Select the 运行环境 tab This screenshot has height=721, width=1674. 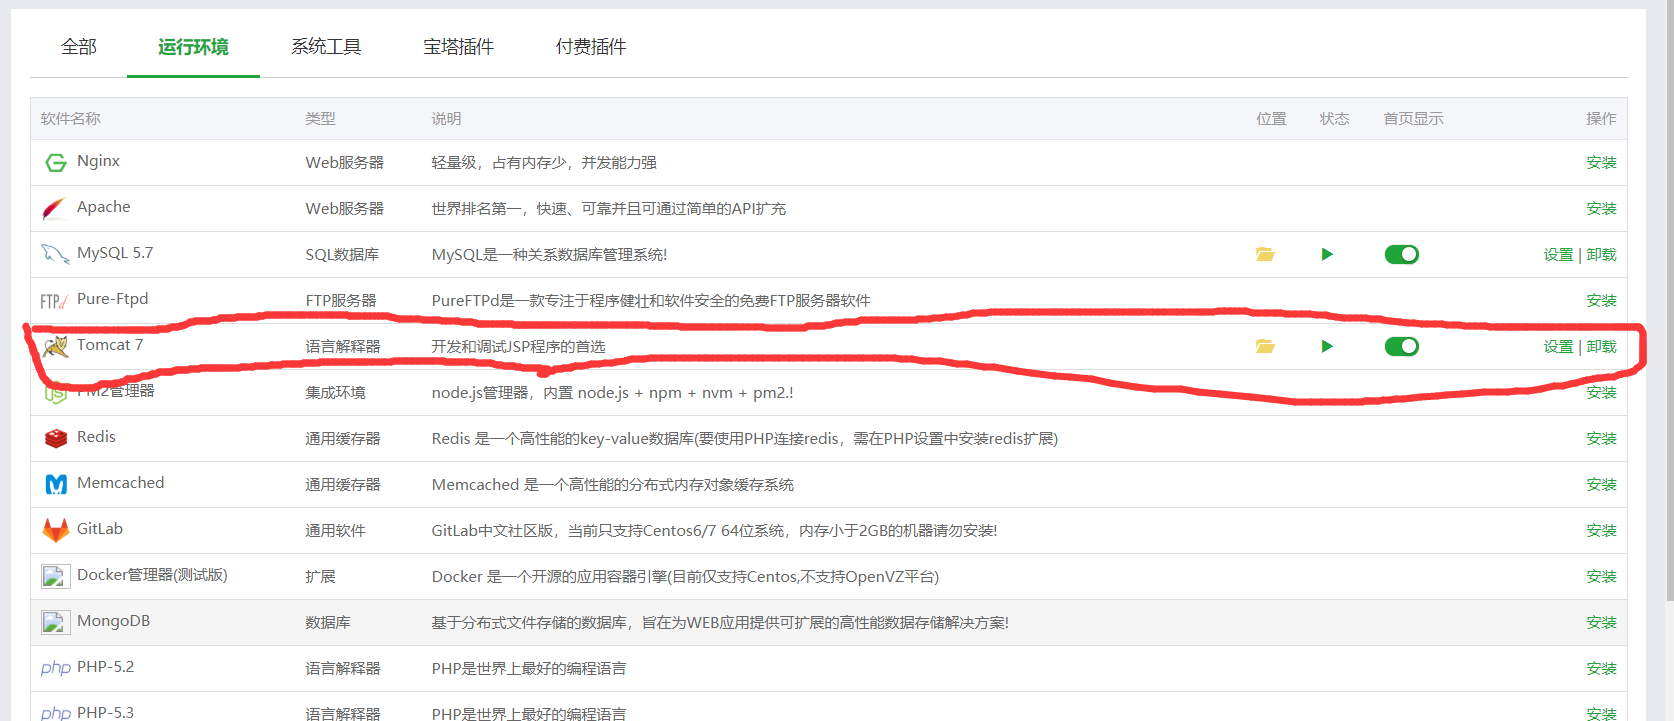click(x=193, y=47)
